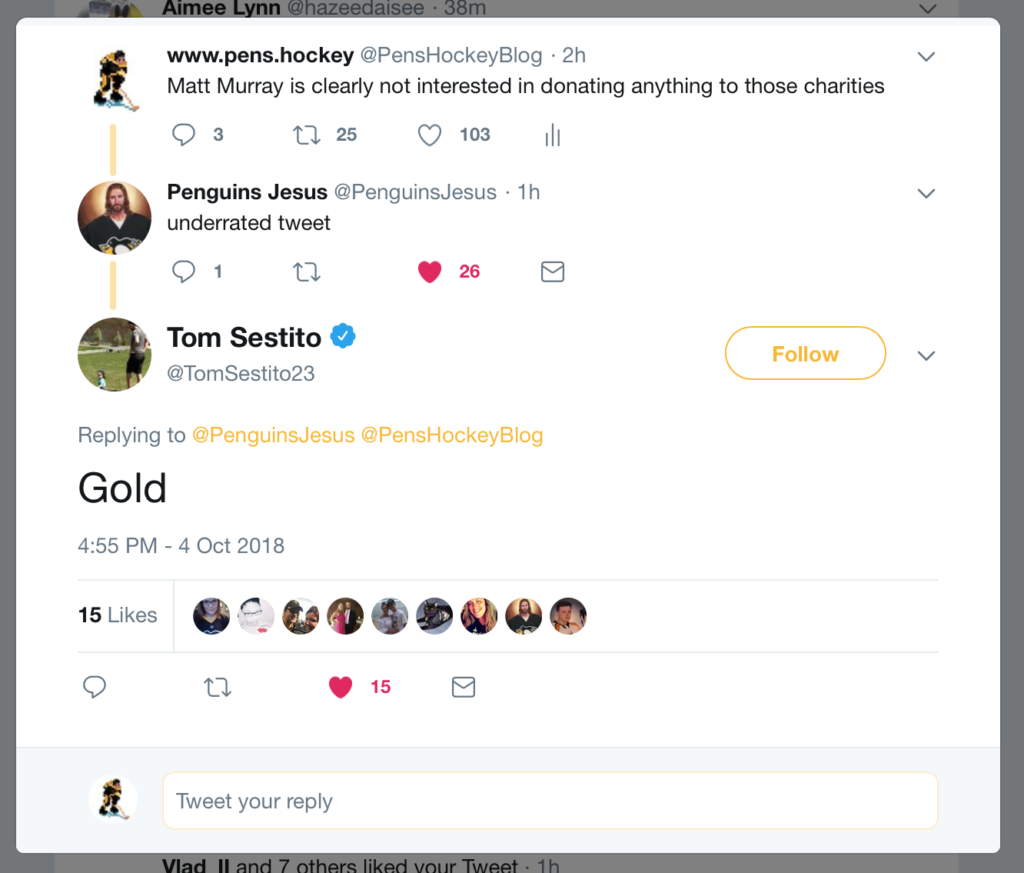Open the dropdown arrow next to the Follow button

pos(926,356)
